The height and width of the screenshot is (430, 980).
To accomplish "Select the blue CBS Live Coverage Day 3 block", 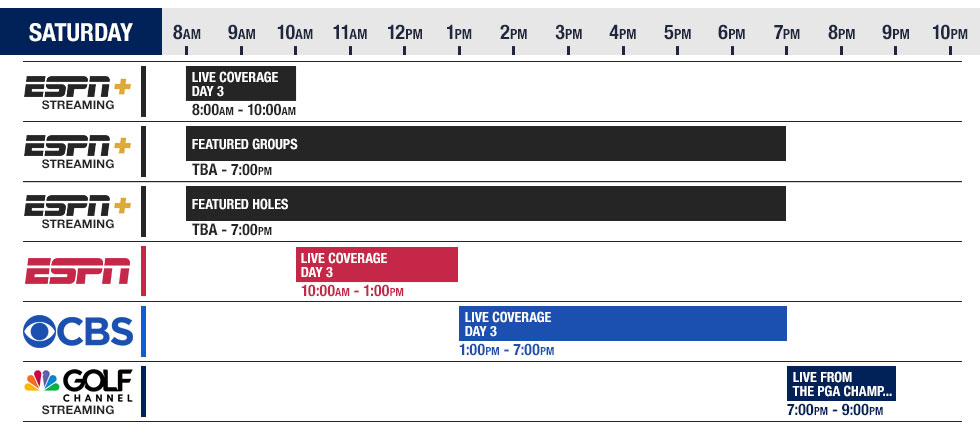I will (623, 324).
